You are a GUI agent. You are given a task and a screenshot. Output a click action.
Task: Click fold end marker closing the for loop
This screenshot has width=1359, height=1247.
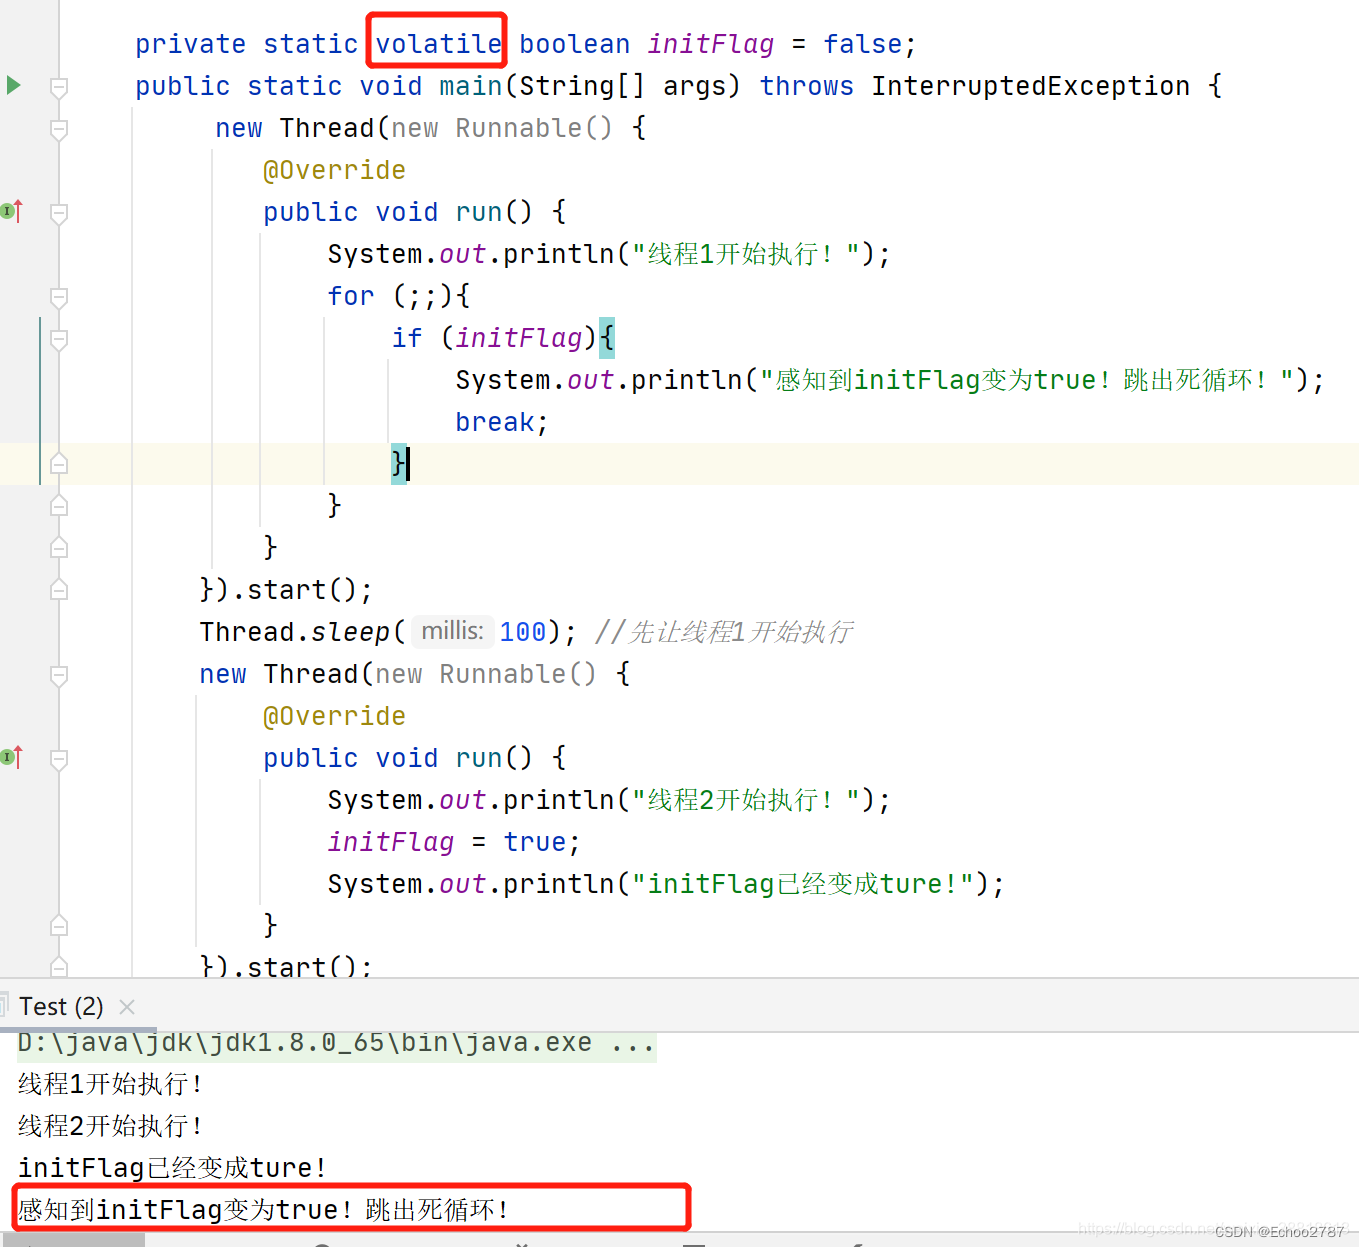point(59,505)
